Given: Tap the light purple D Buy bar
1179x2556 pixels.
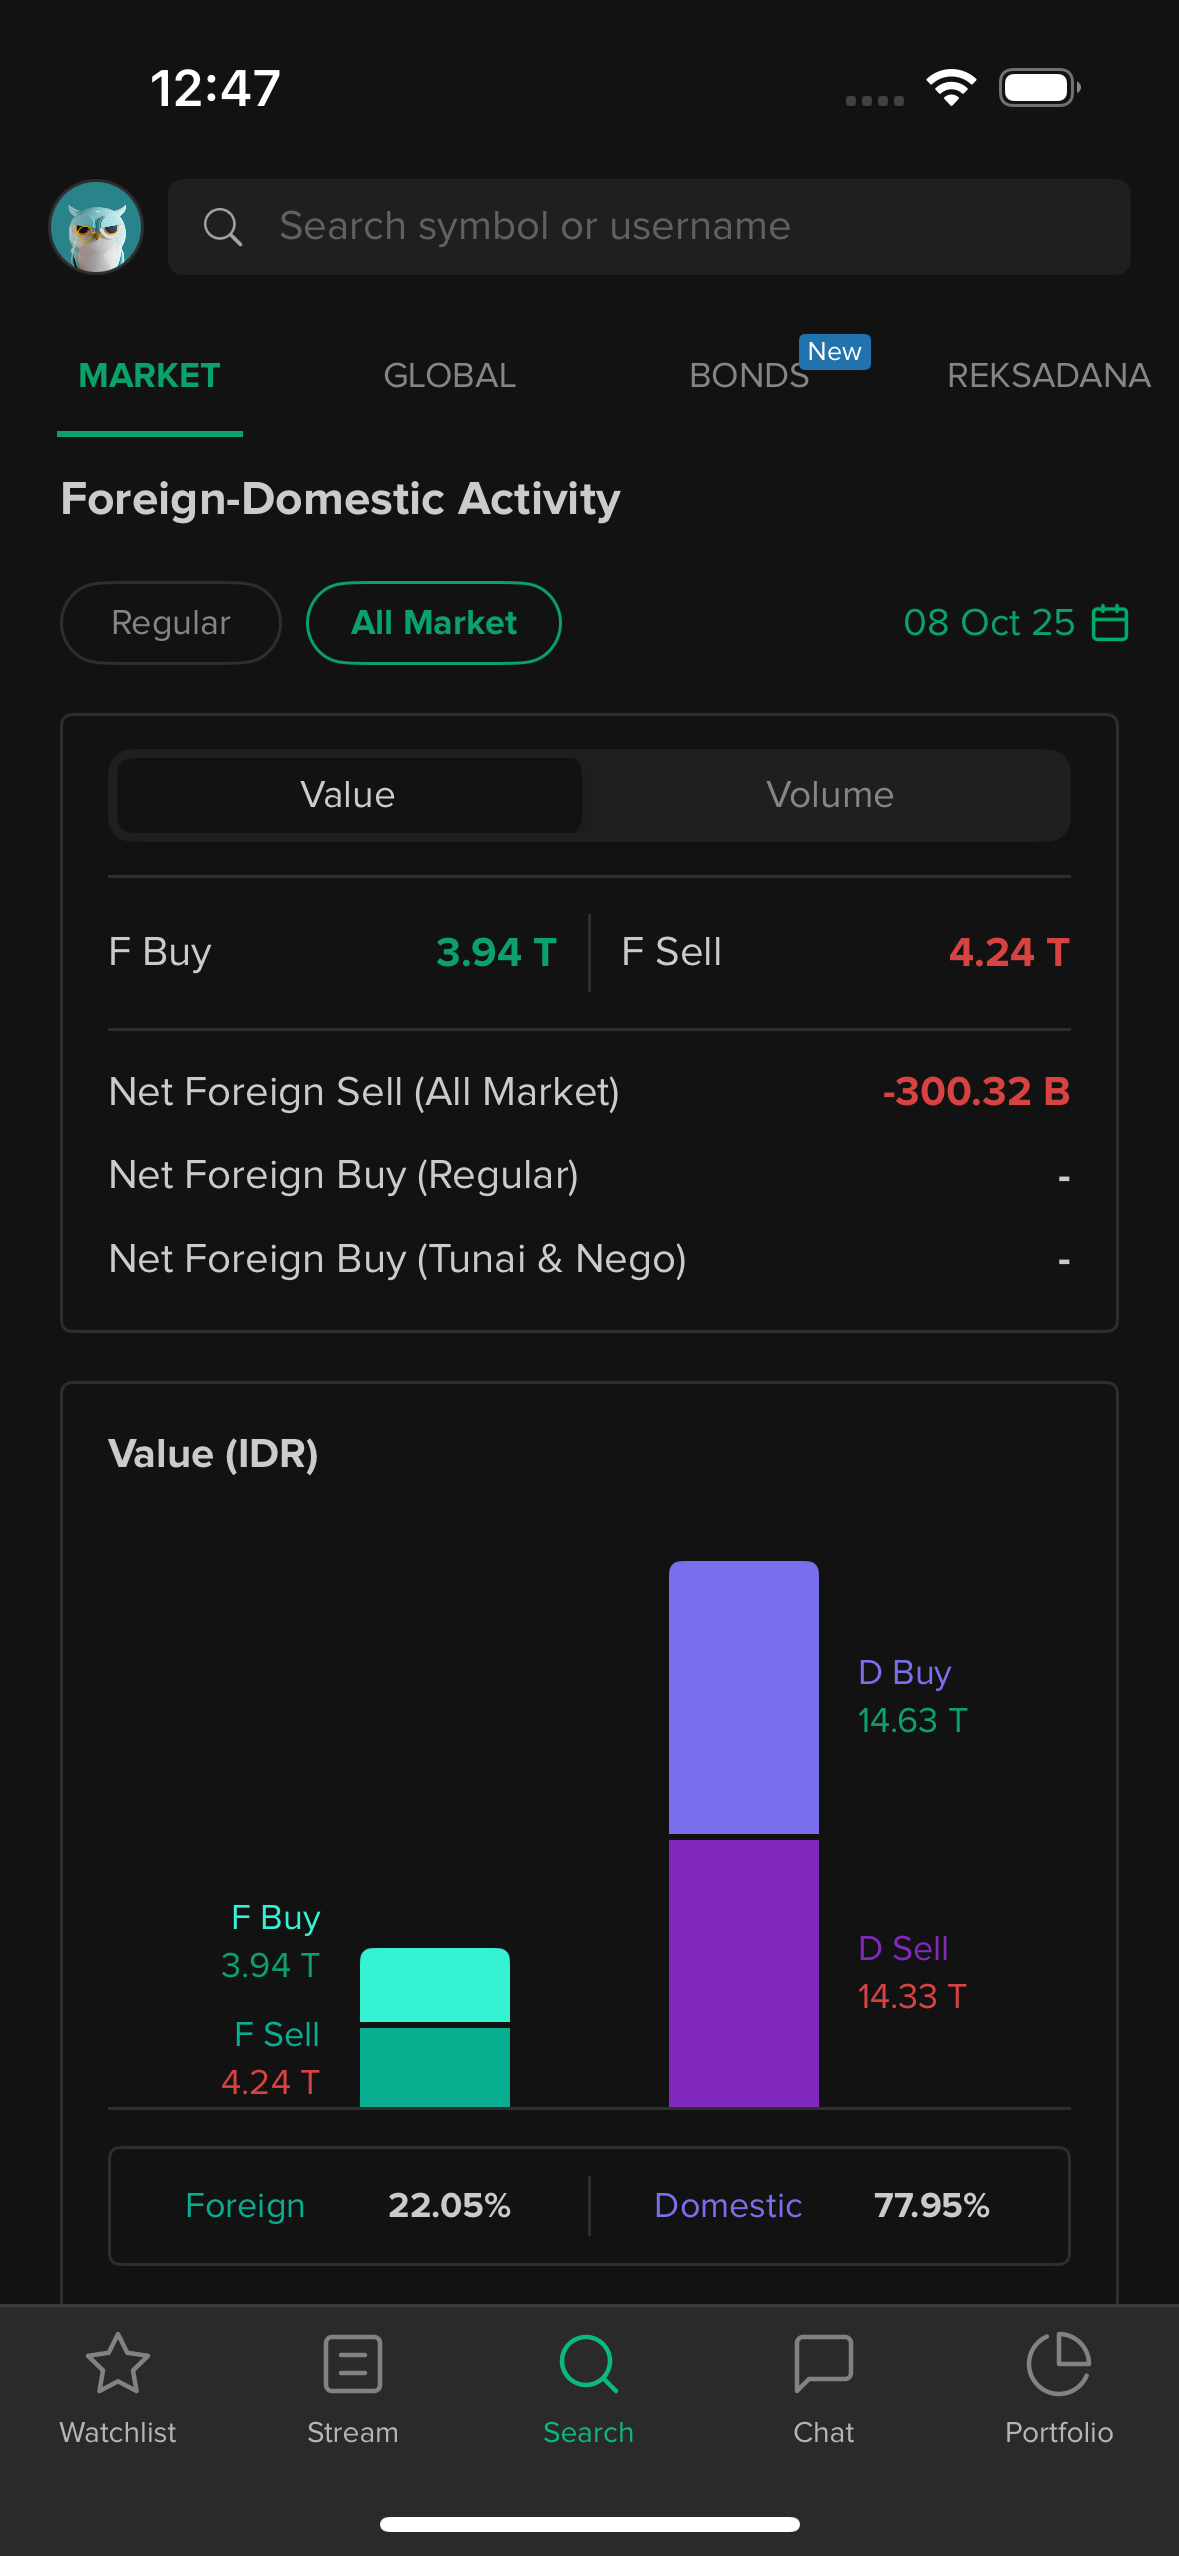Looking at the screenshot, I should [743, 1697].
